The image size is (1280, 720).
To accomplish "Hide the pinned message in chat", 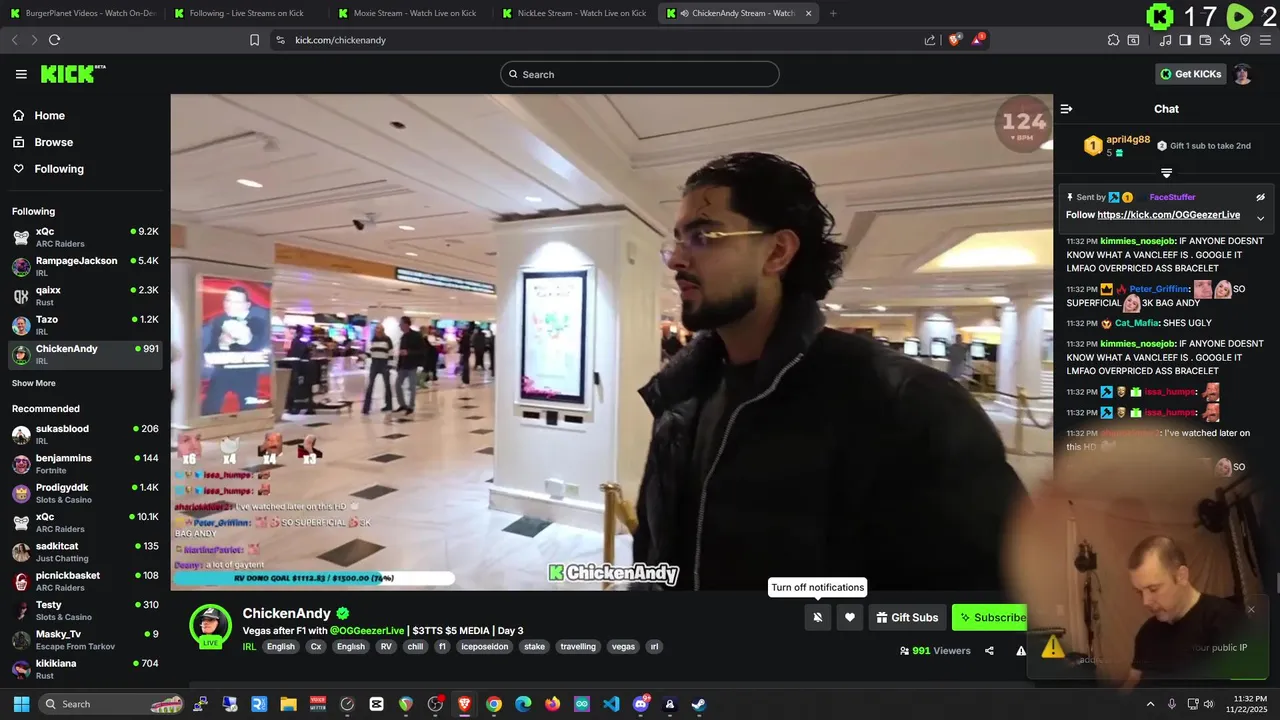I will point(1261,197).
